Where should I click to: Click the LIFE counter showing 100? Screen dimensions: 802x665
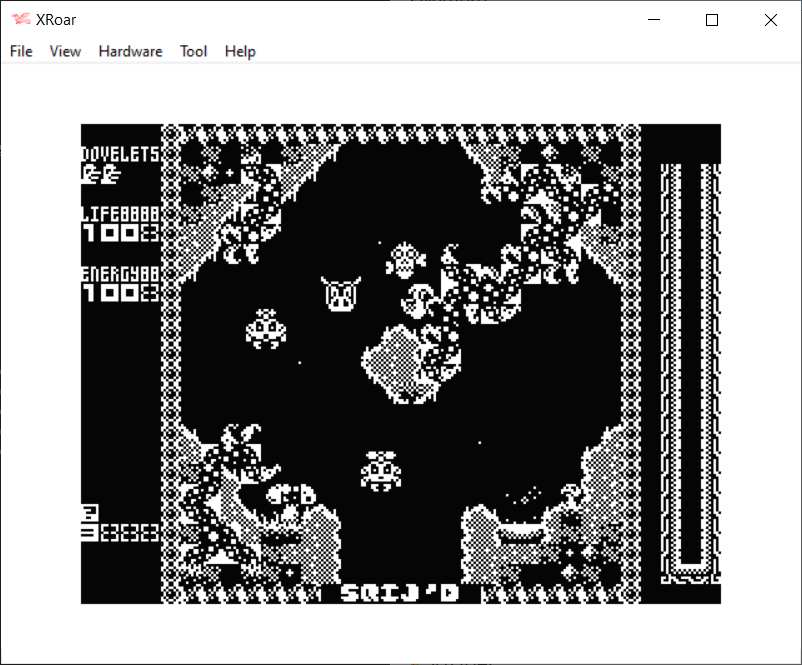coord(119,234)
